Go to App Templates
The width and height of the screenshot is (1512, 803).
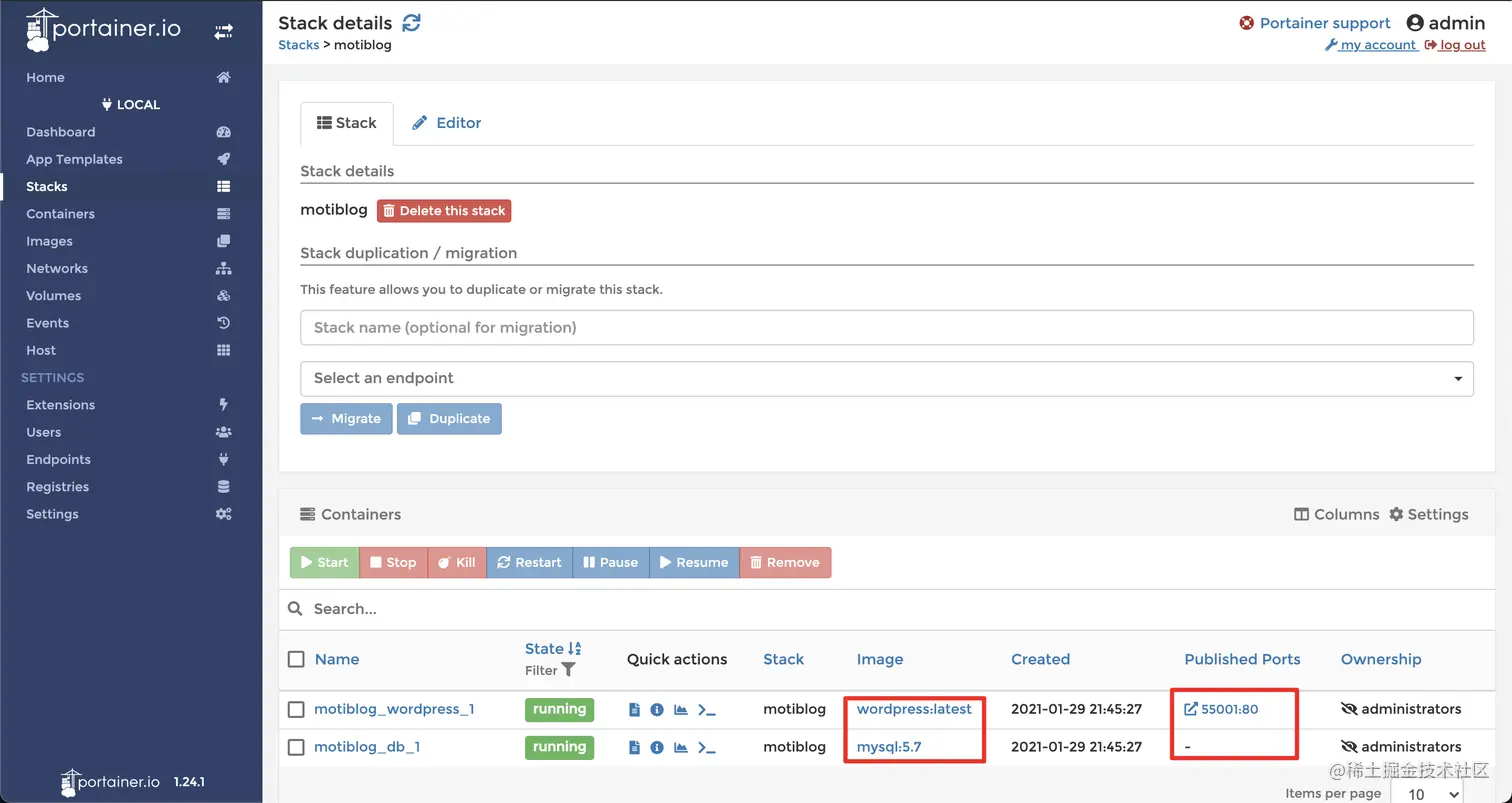pos(74,159)
